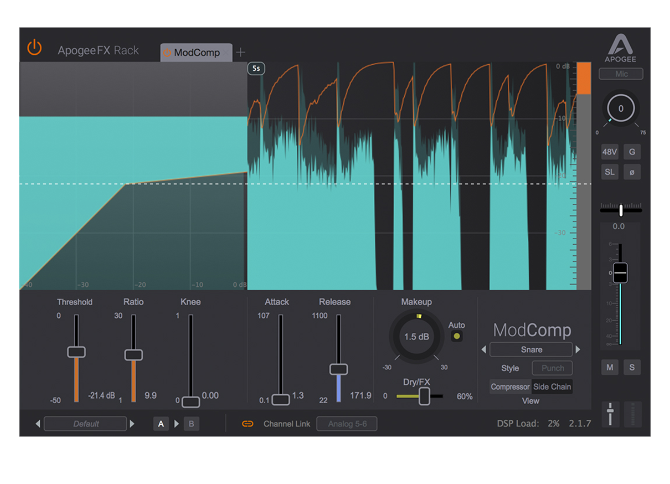Open the Mic input type selector
Image resolution: width=670 pixels, height=484 pixels.
tap(621, 74)
